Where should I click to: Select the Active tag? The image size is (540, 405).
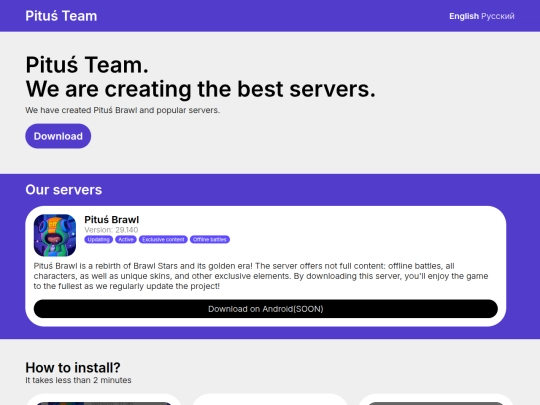coord(126,239)
